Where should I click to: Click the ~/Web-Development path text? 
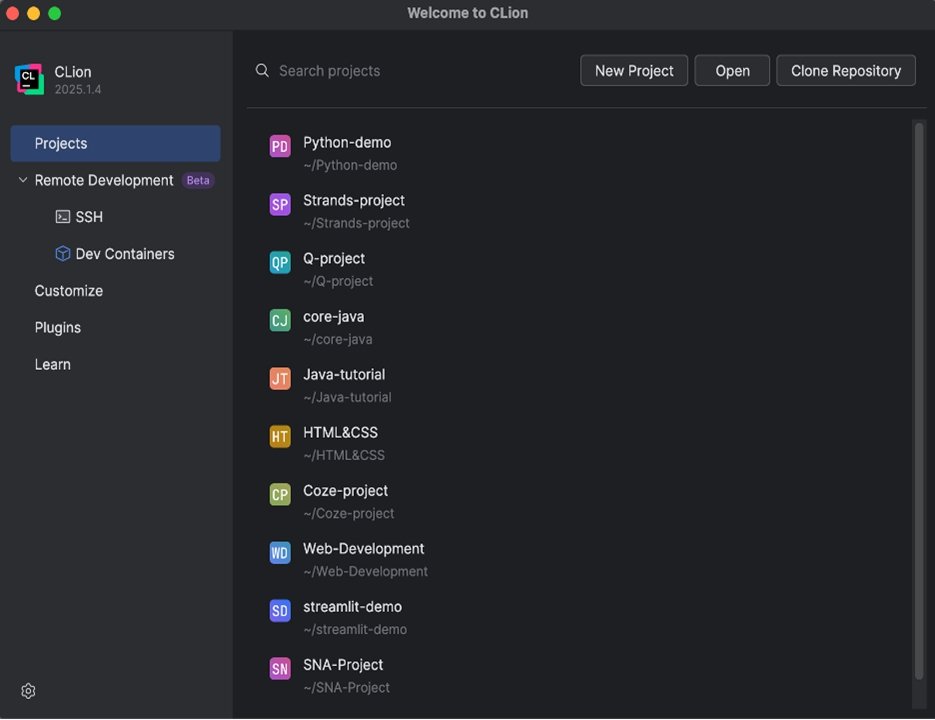point(366,571)
